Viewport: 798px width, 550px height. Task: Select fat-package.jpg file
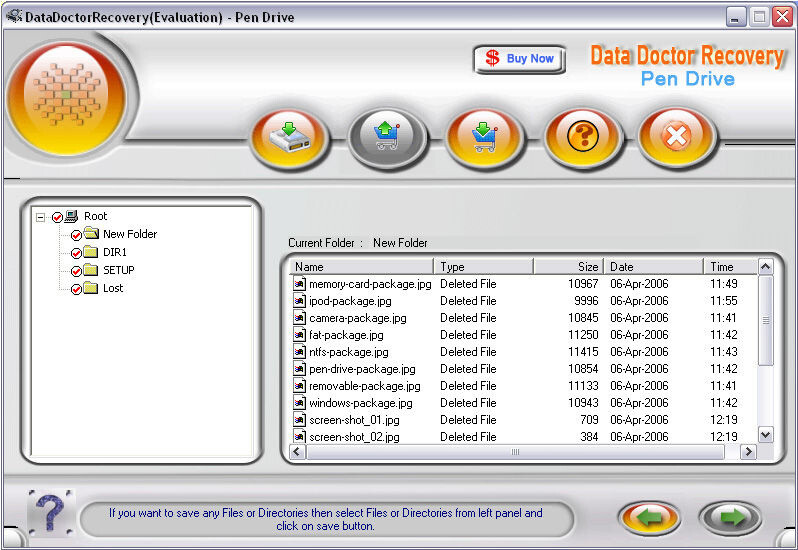[x=346, y=335]
